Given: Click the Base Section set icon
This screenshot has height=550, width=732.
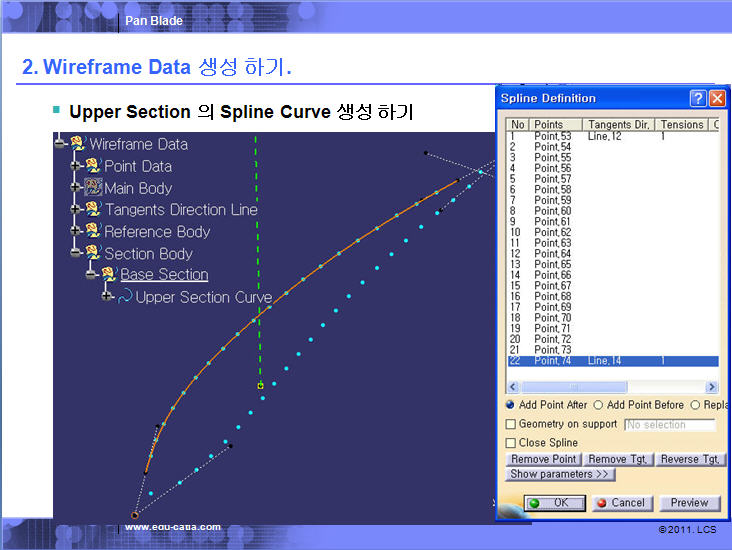Looking at the screenshot, I should (109, 275).
